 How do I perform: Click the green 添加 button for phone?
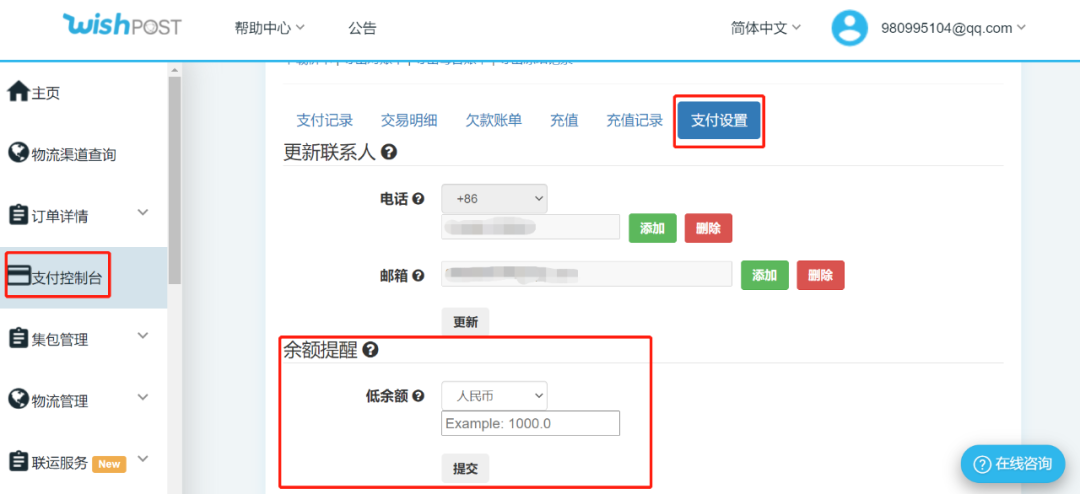652,228
